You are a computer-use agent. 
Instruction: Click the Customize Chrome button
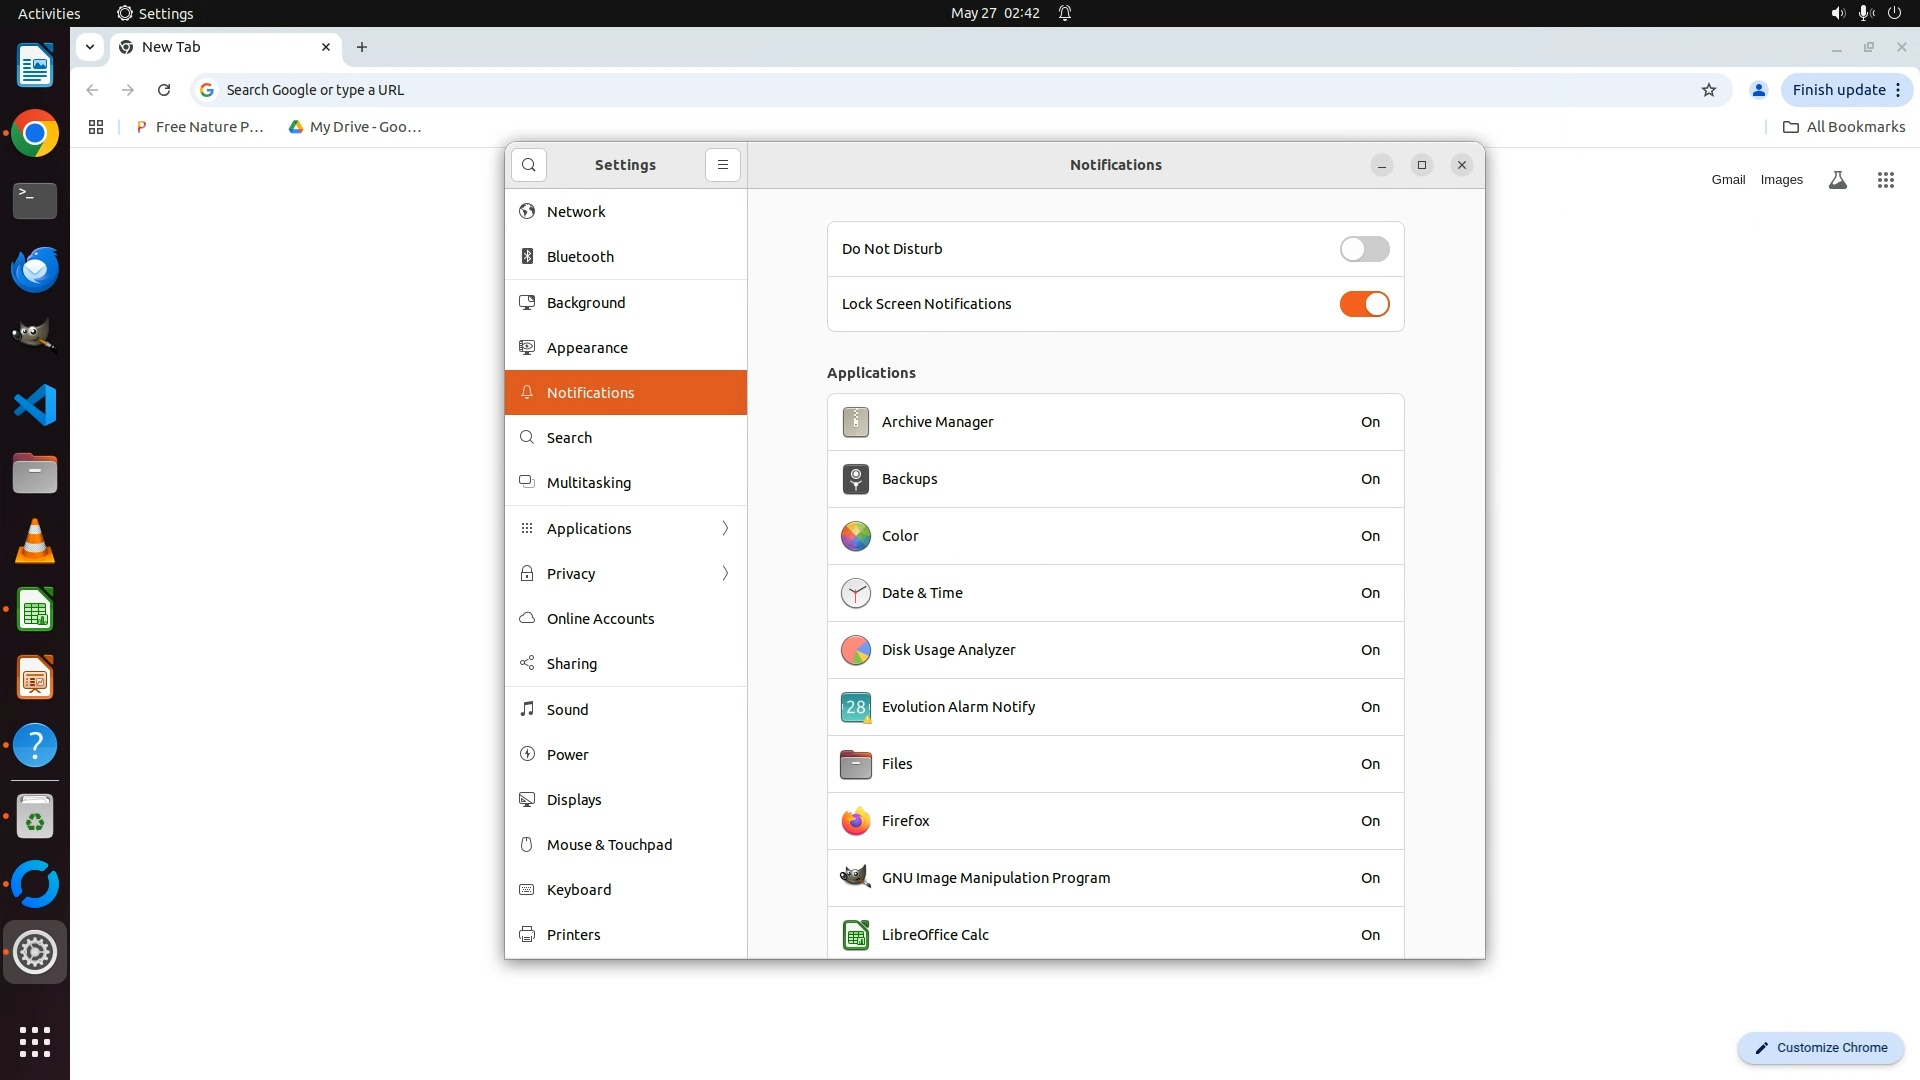(x=1820, y=1048)
